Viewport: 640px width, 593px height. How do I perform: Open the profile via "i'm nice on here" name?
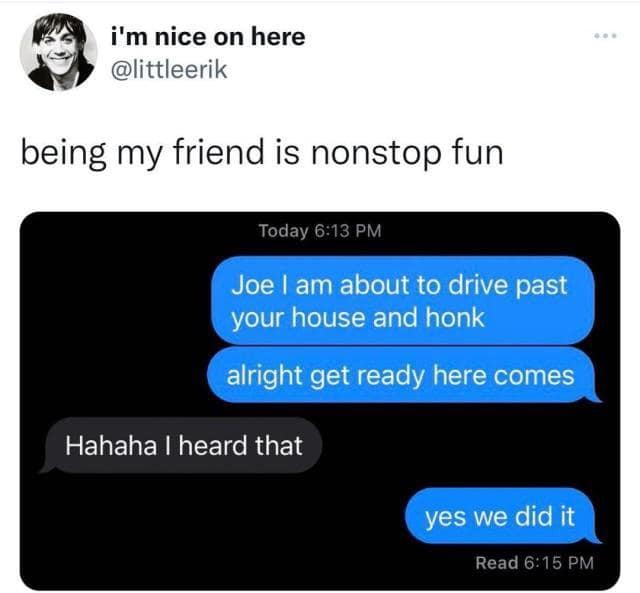208,37
